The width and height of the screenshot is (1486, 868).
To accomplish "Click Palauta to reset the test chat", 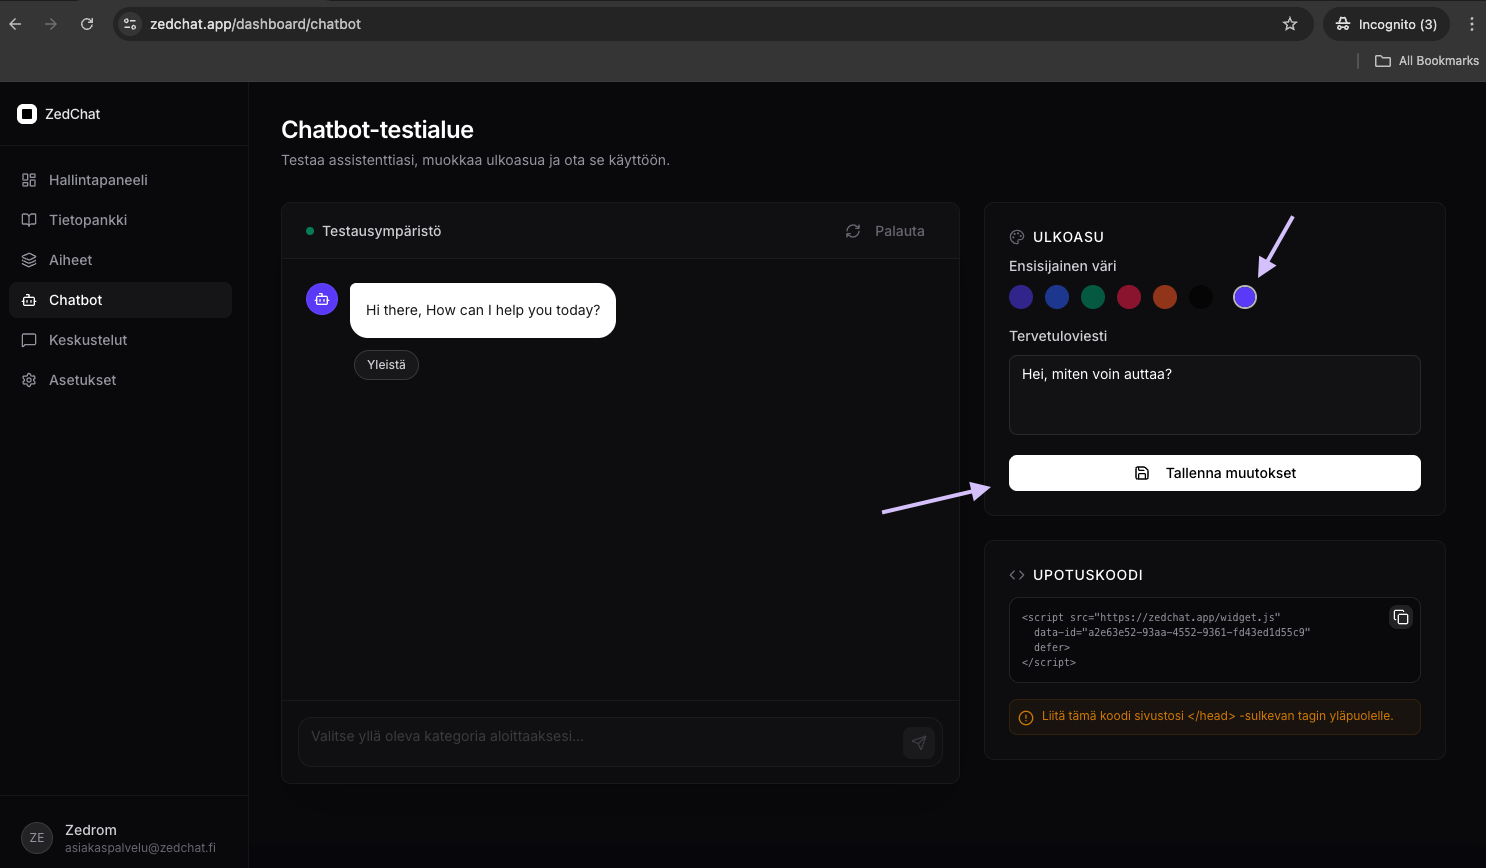I will pyautogui.click(x=886, y=231).
